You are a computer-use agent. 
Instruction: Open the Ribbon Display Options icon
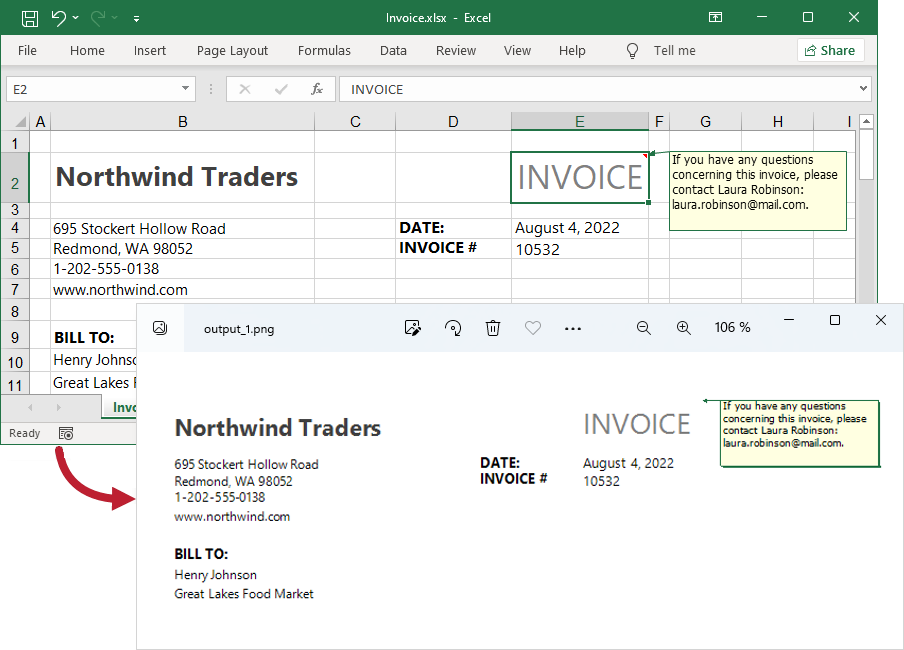click(x=715, y=18)
